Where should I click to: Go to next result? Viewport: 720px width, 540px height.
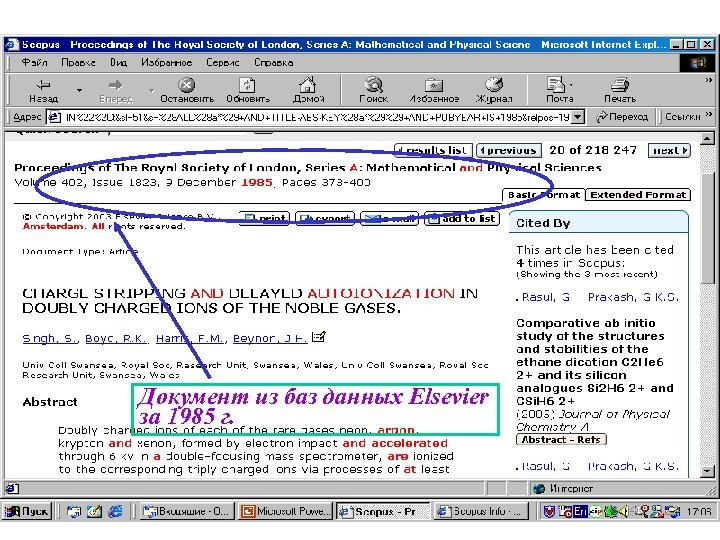(x=669, y=150)
